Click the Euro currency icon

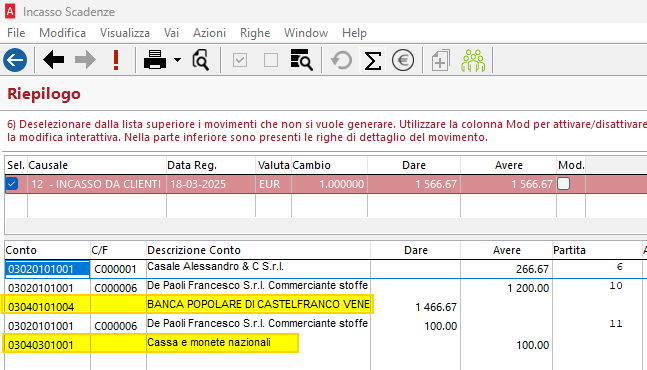[403, 60]
